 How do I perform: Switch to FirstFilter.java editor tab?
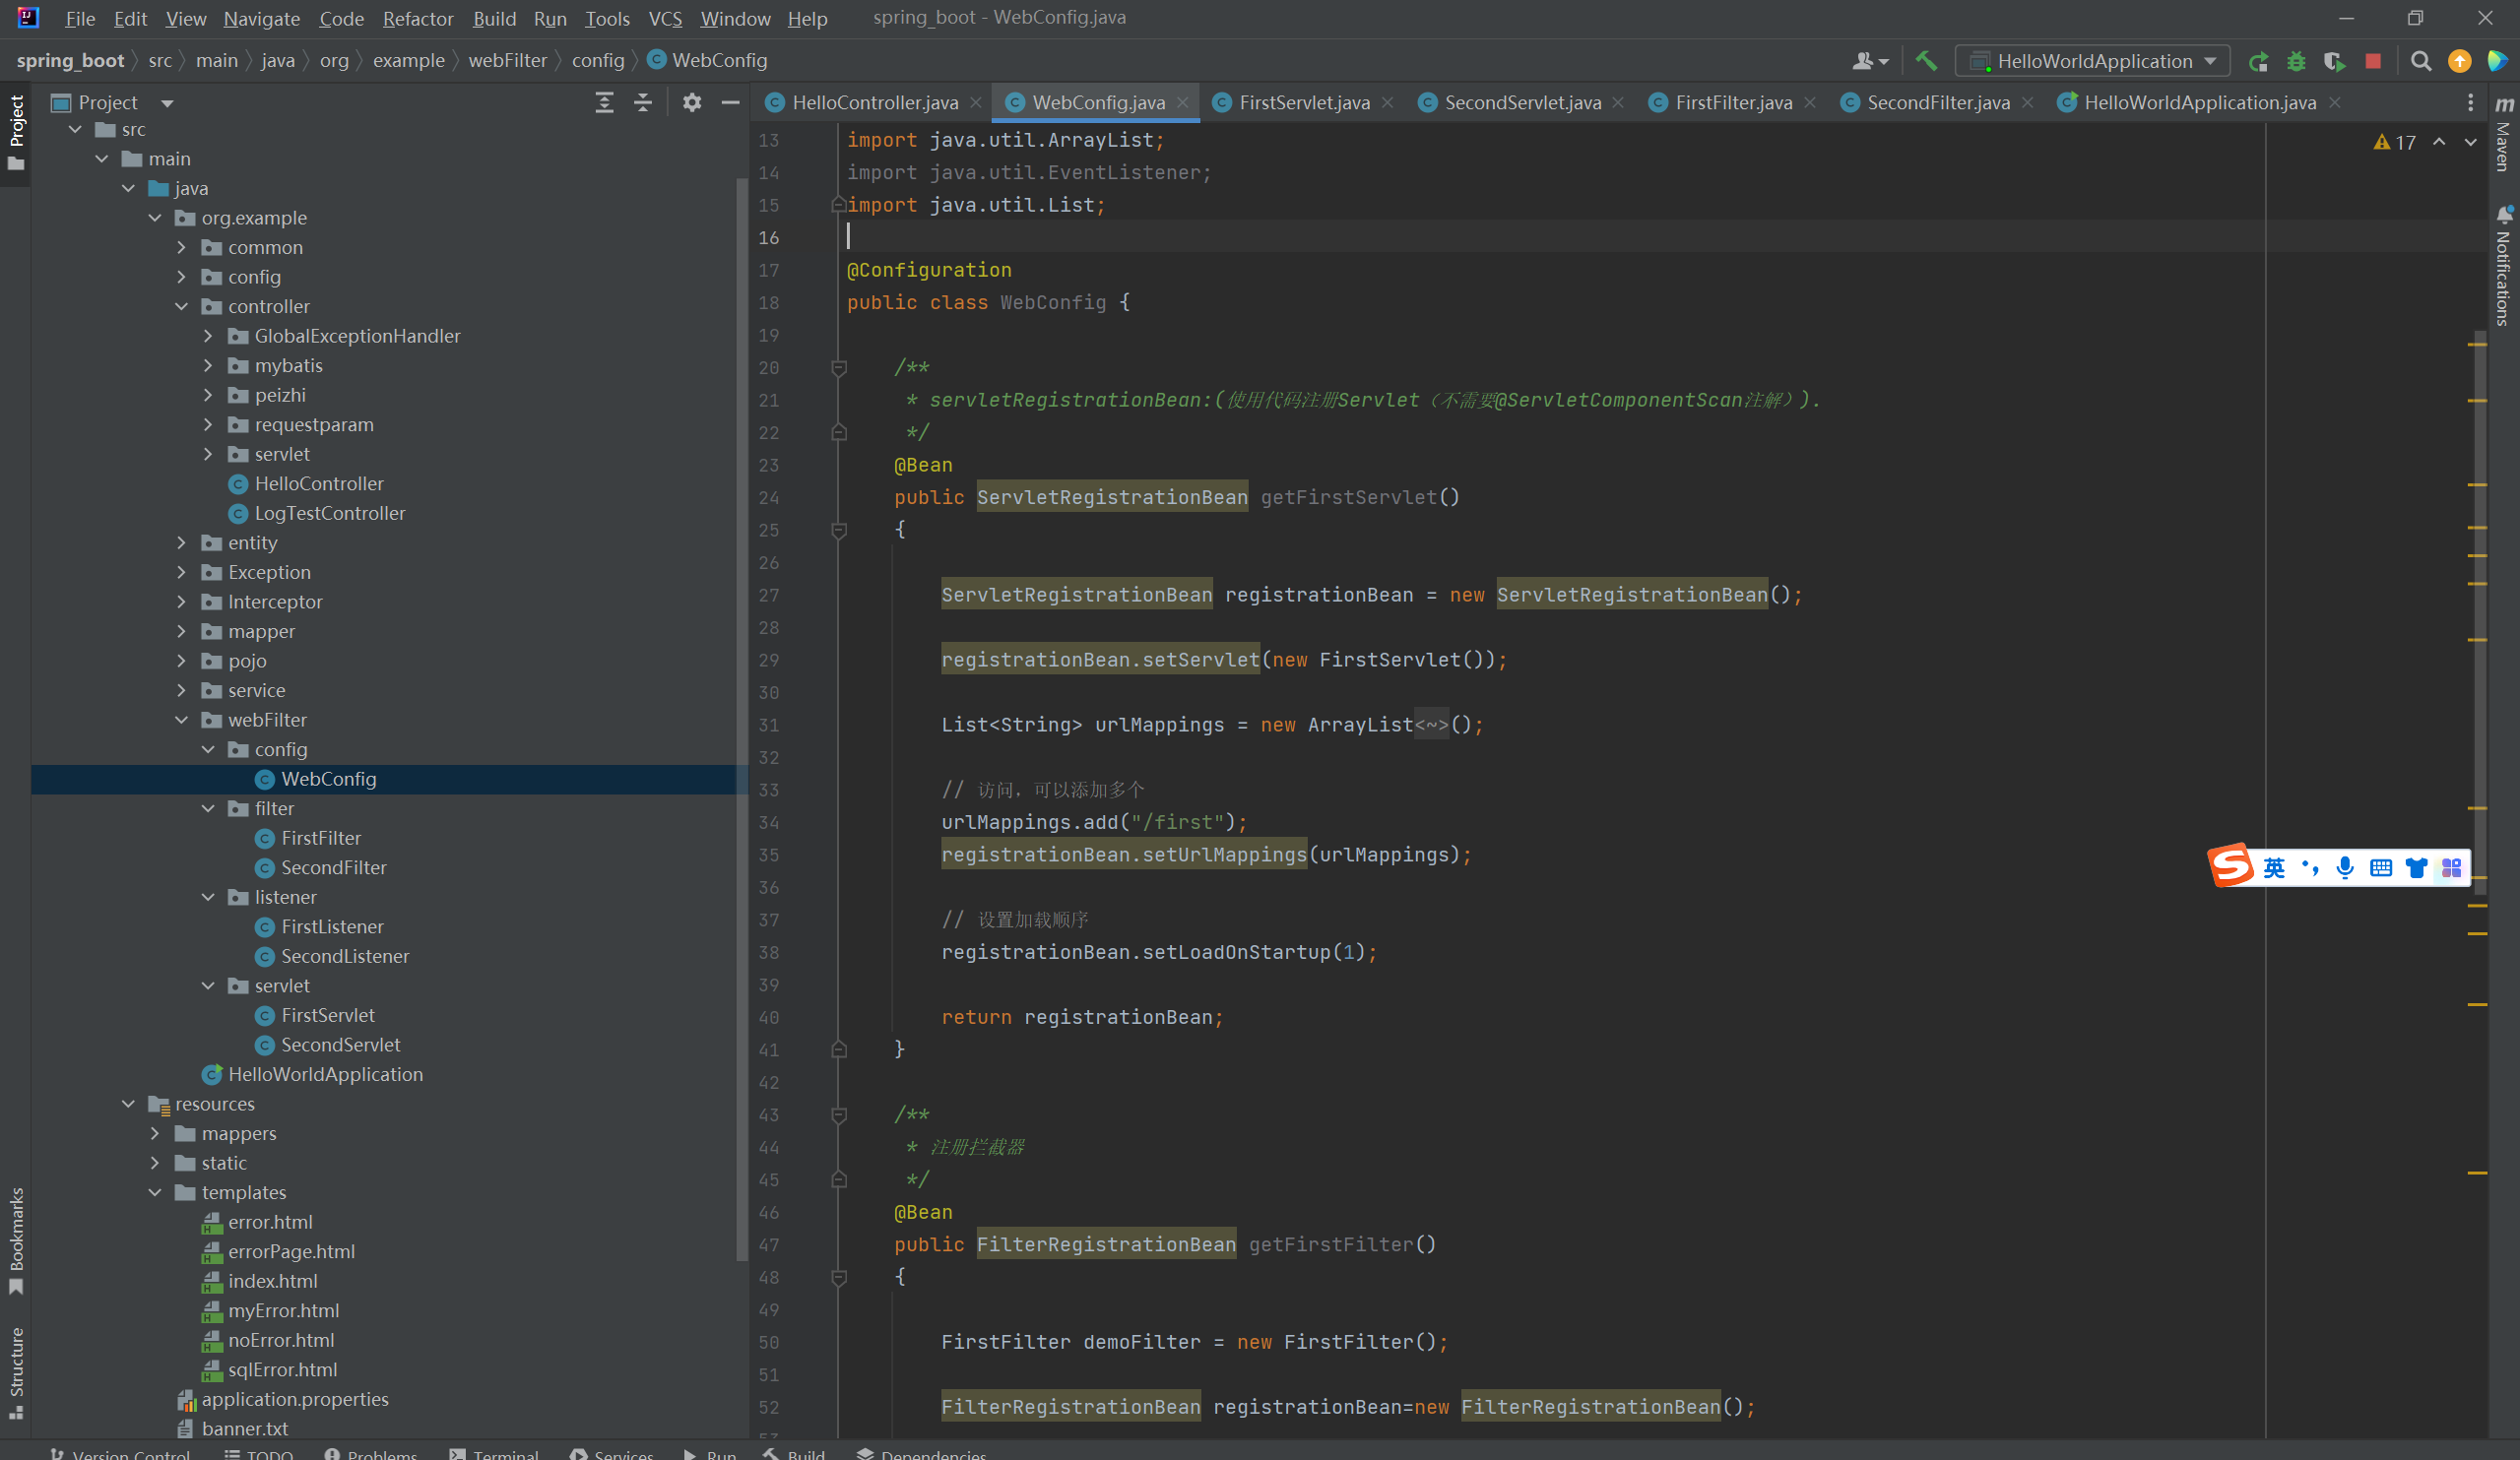point(1732,102)
